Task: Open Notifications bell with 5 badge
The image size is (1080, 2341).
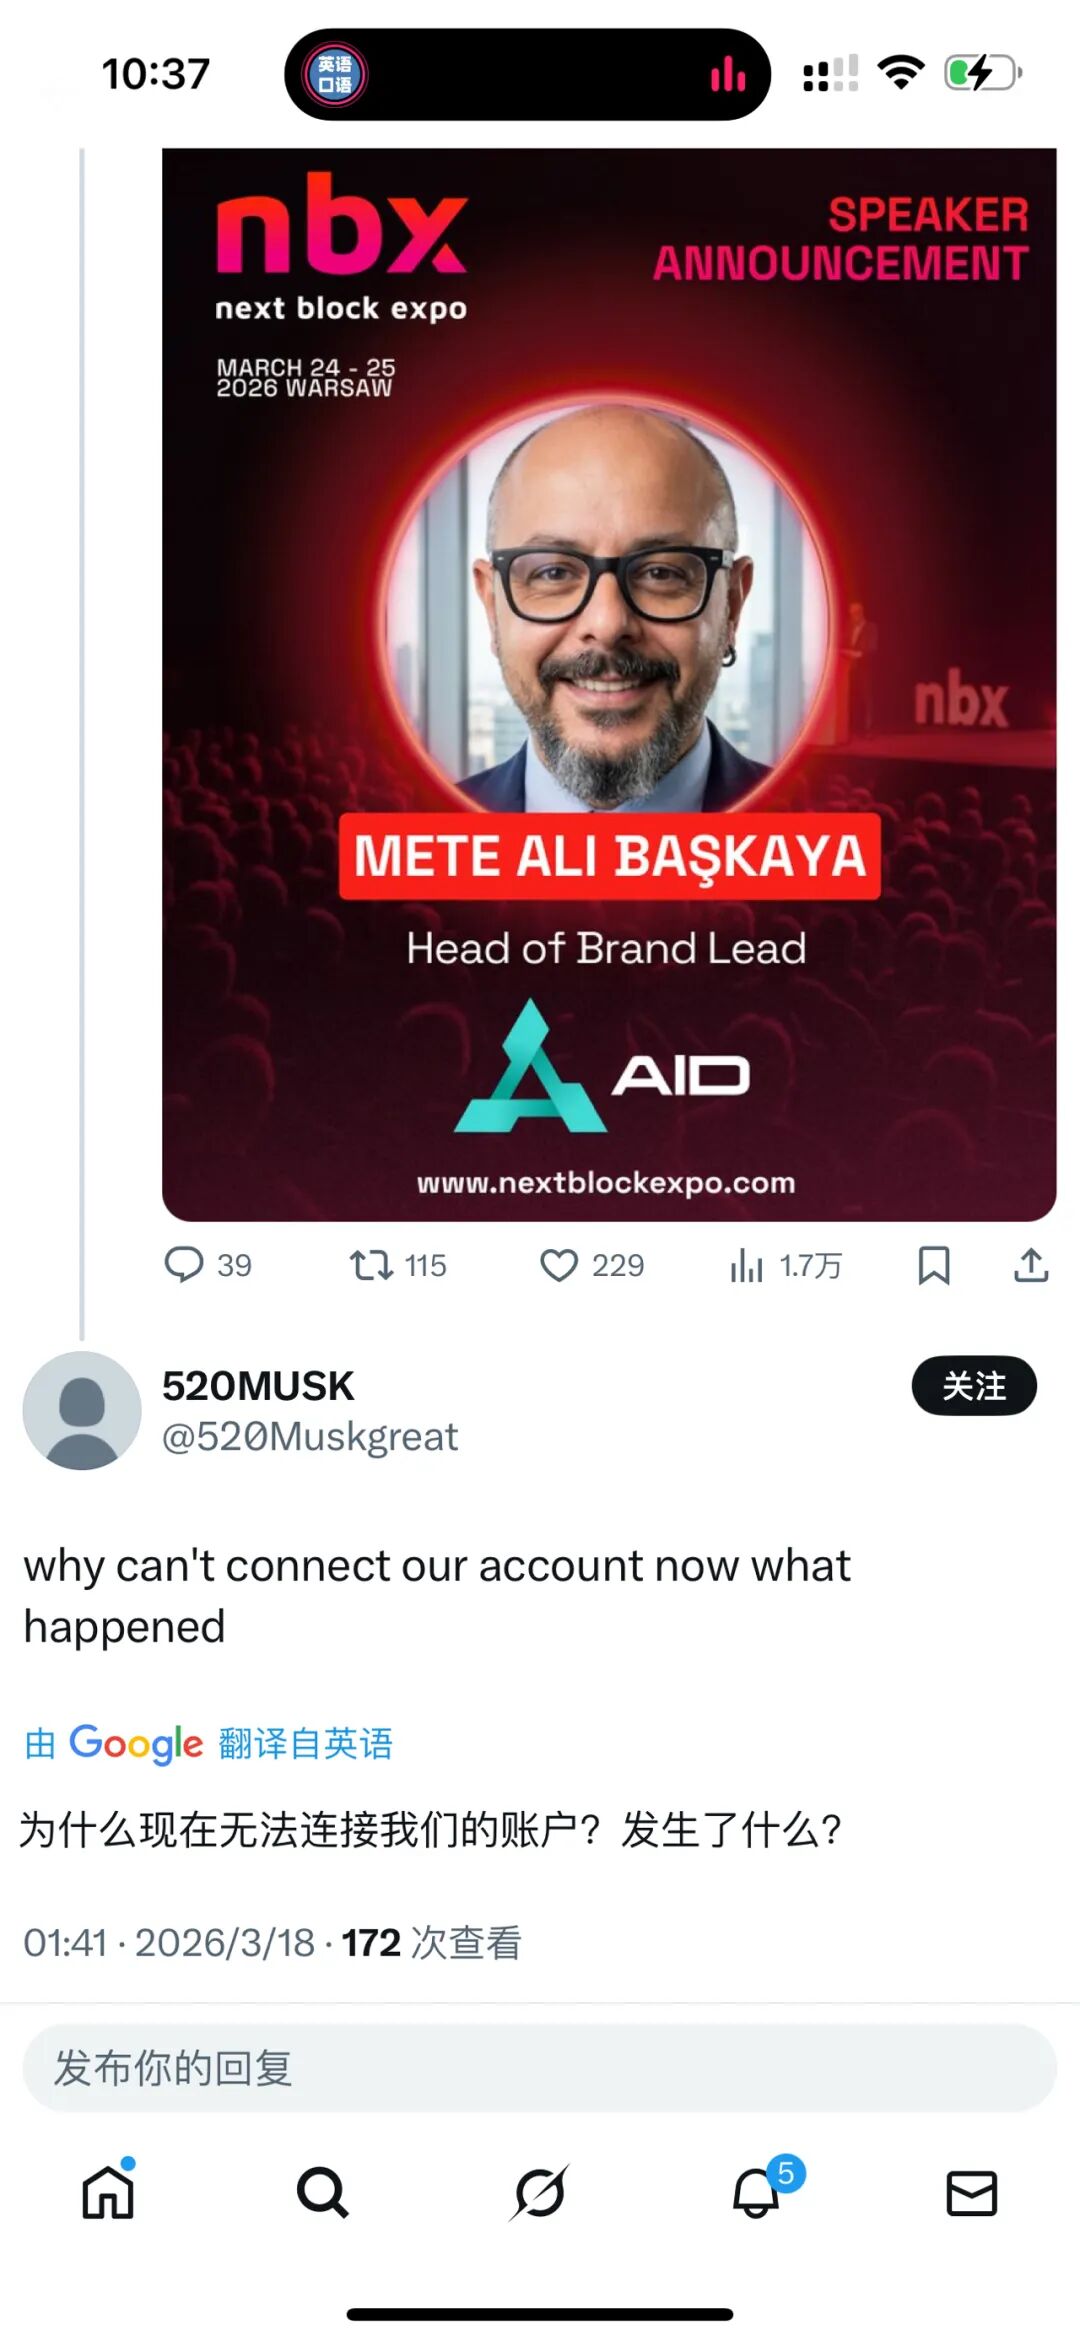Action: (756, 2194)
